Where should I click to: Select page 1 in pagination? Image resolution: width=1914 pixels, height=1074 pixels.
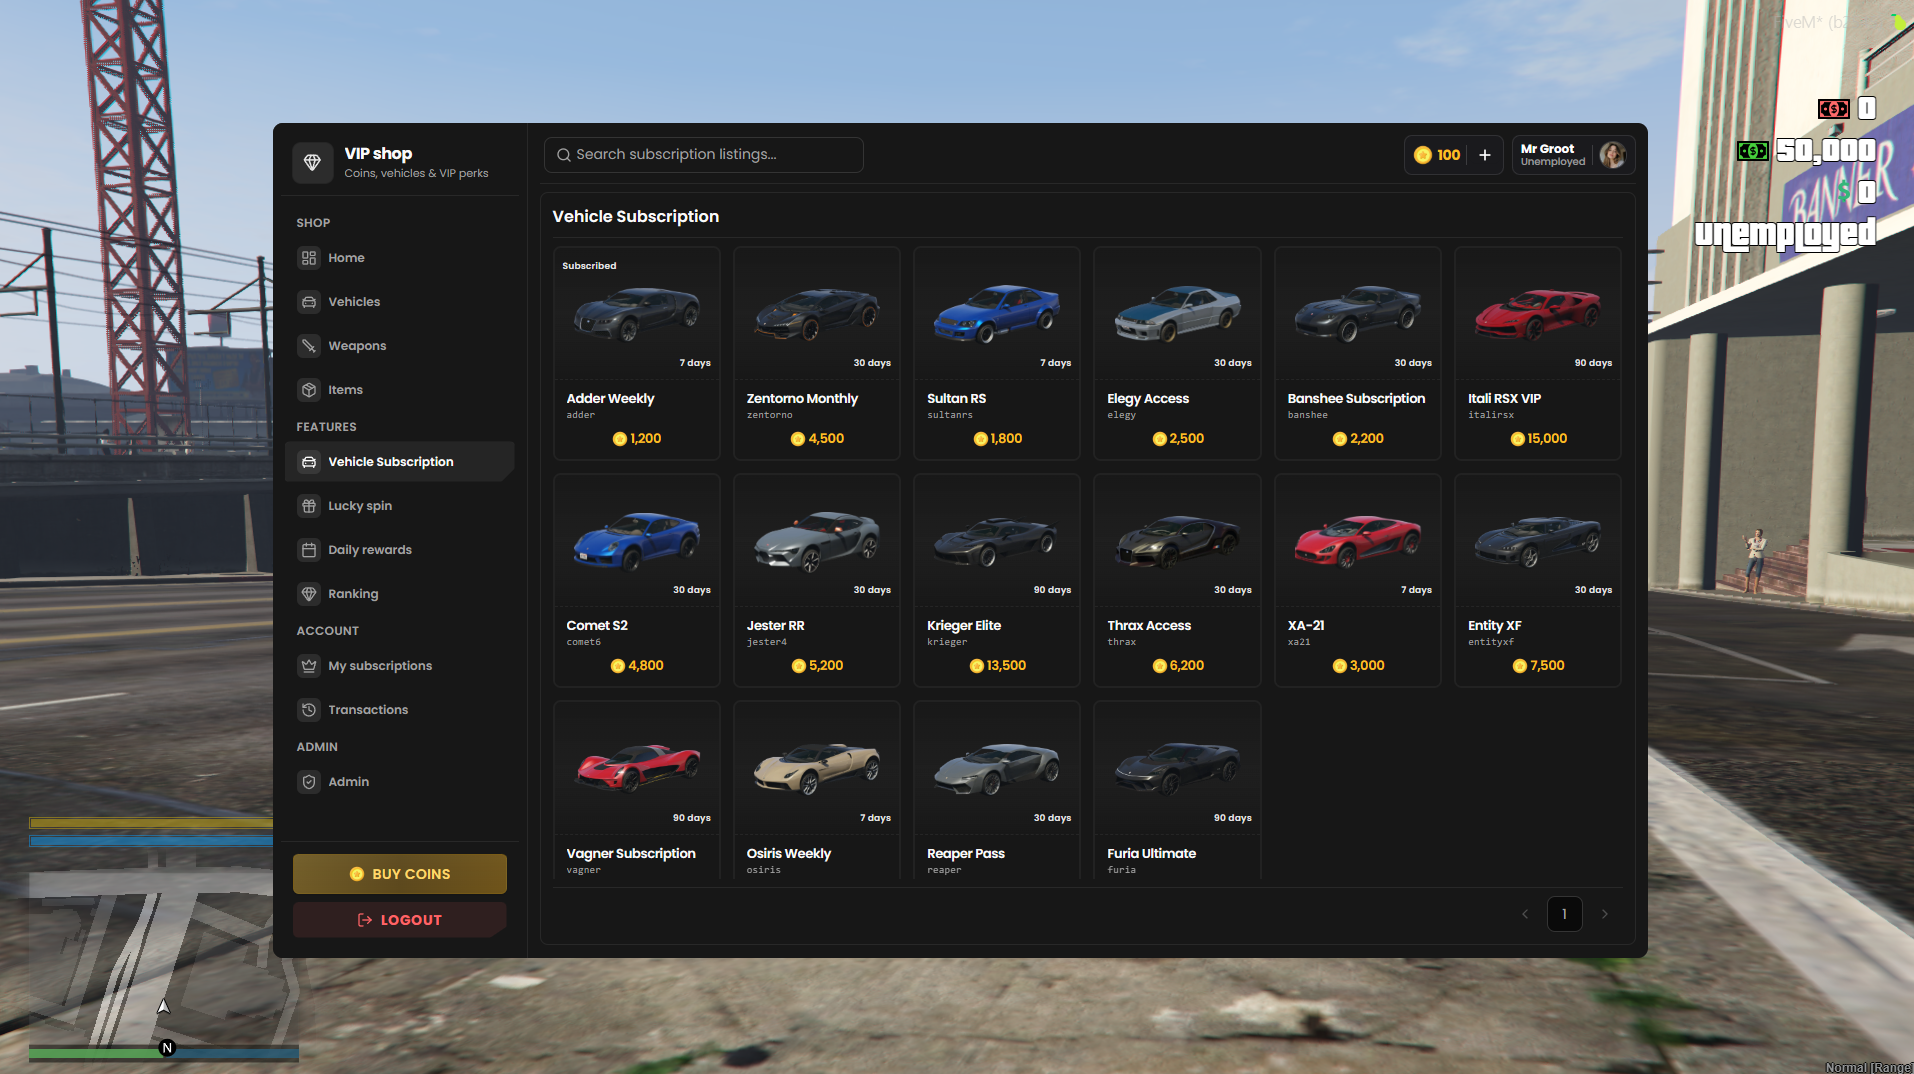coord(1565,914)
